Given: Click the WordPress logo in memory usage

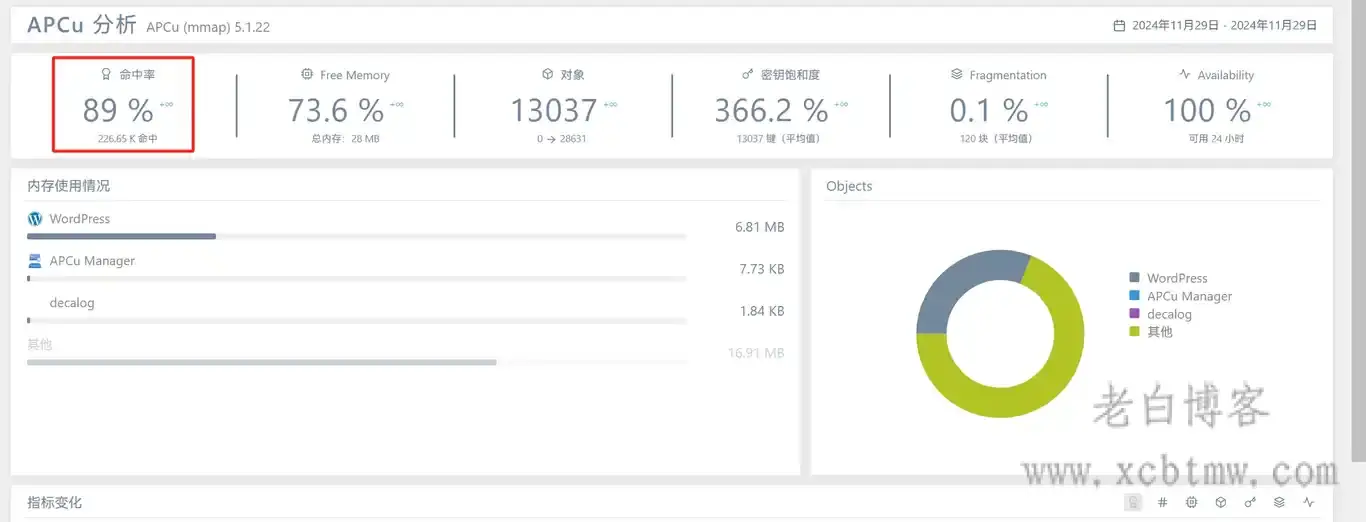Looking at the screenshot, I should (x=35, y=219).
